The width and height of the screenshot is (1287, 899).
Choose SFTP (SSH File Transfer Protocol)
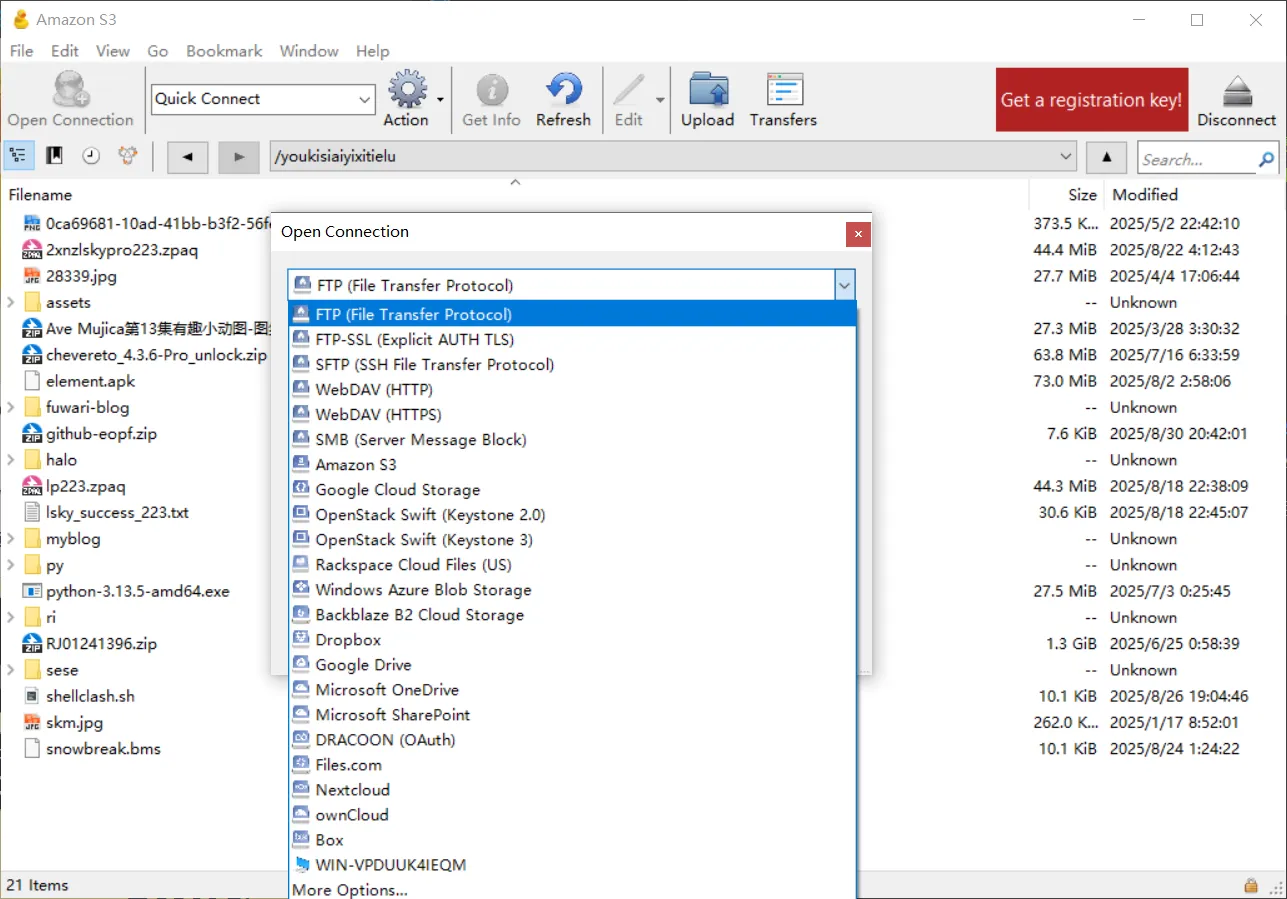tap(434, 364)
